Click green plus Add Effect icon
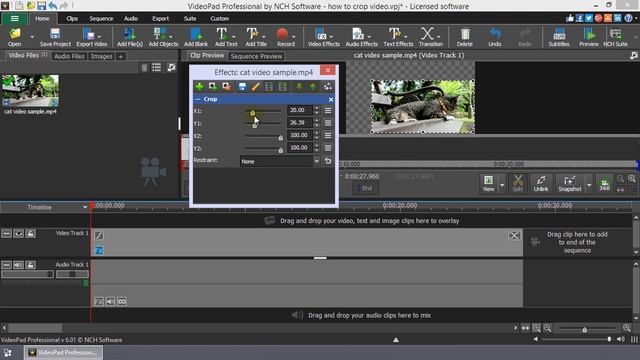The width and height of the screenshot is (640, 360). pyautogui.click(x=199, y=87)
